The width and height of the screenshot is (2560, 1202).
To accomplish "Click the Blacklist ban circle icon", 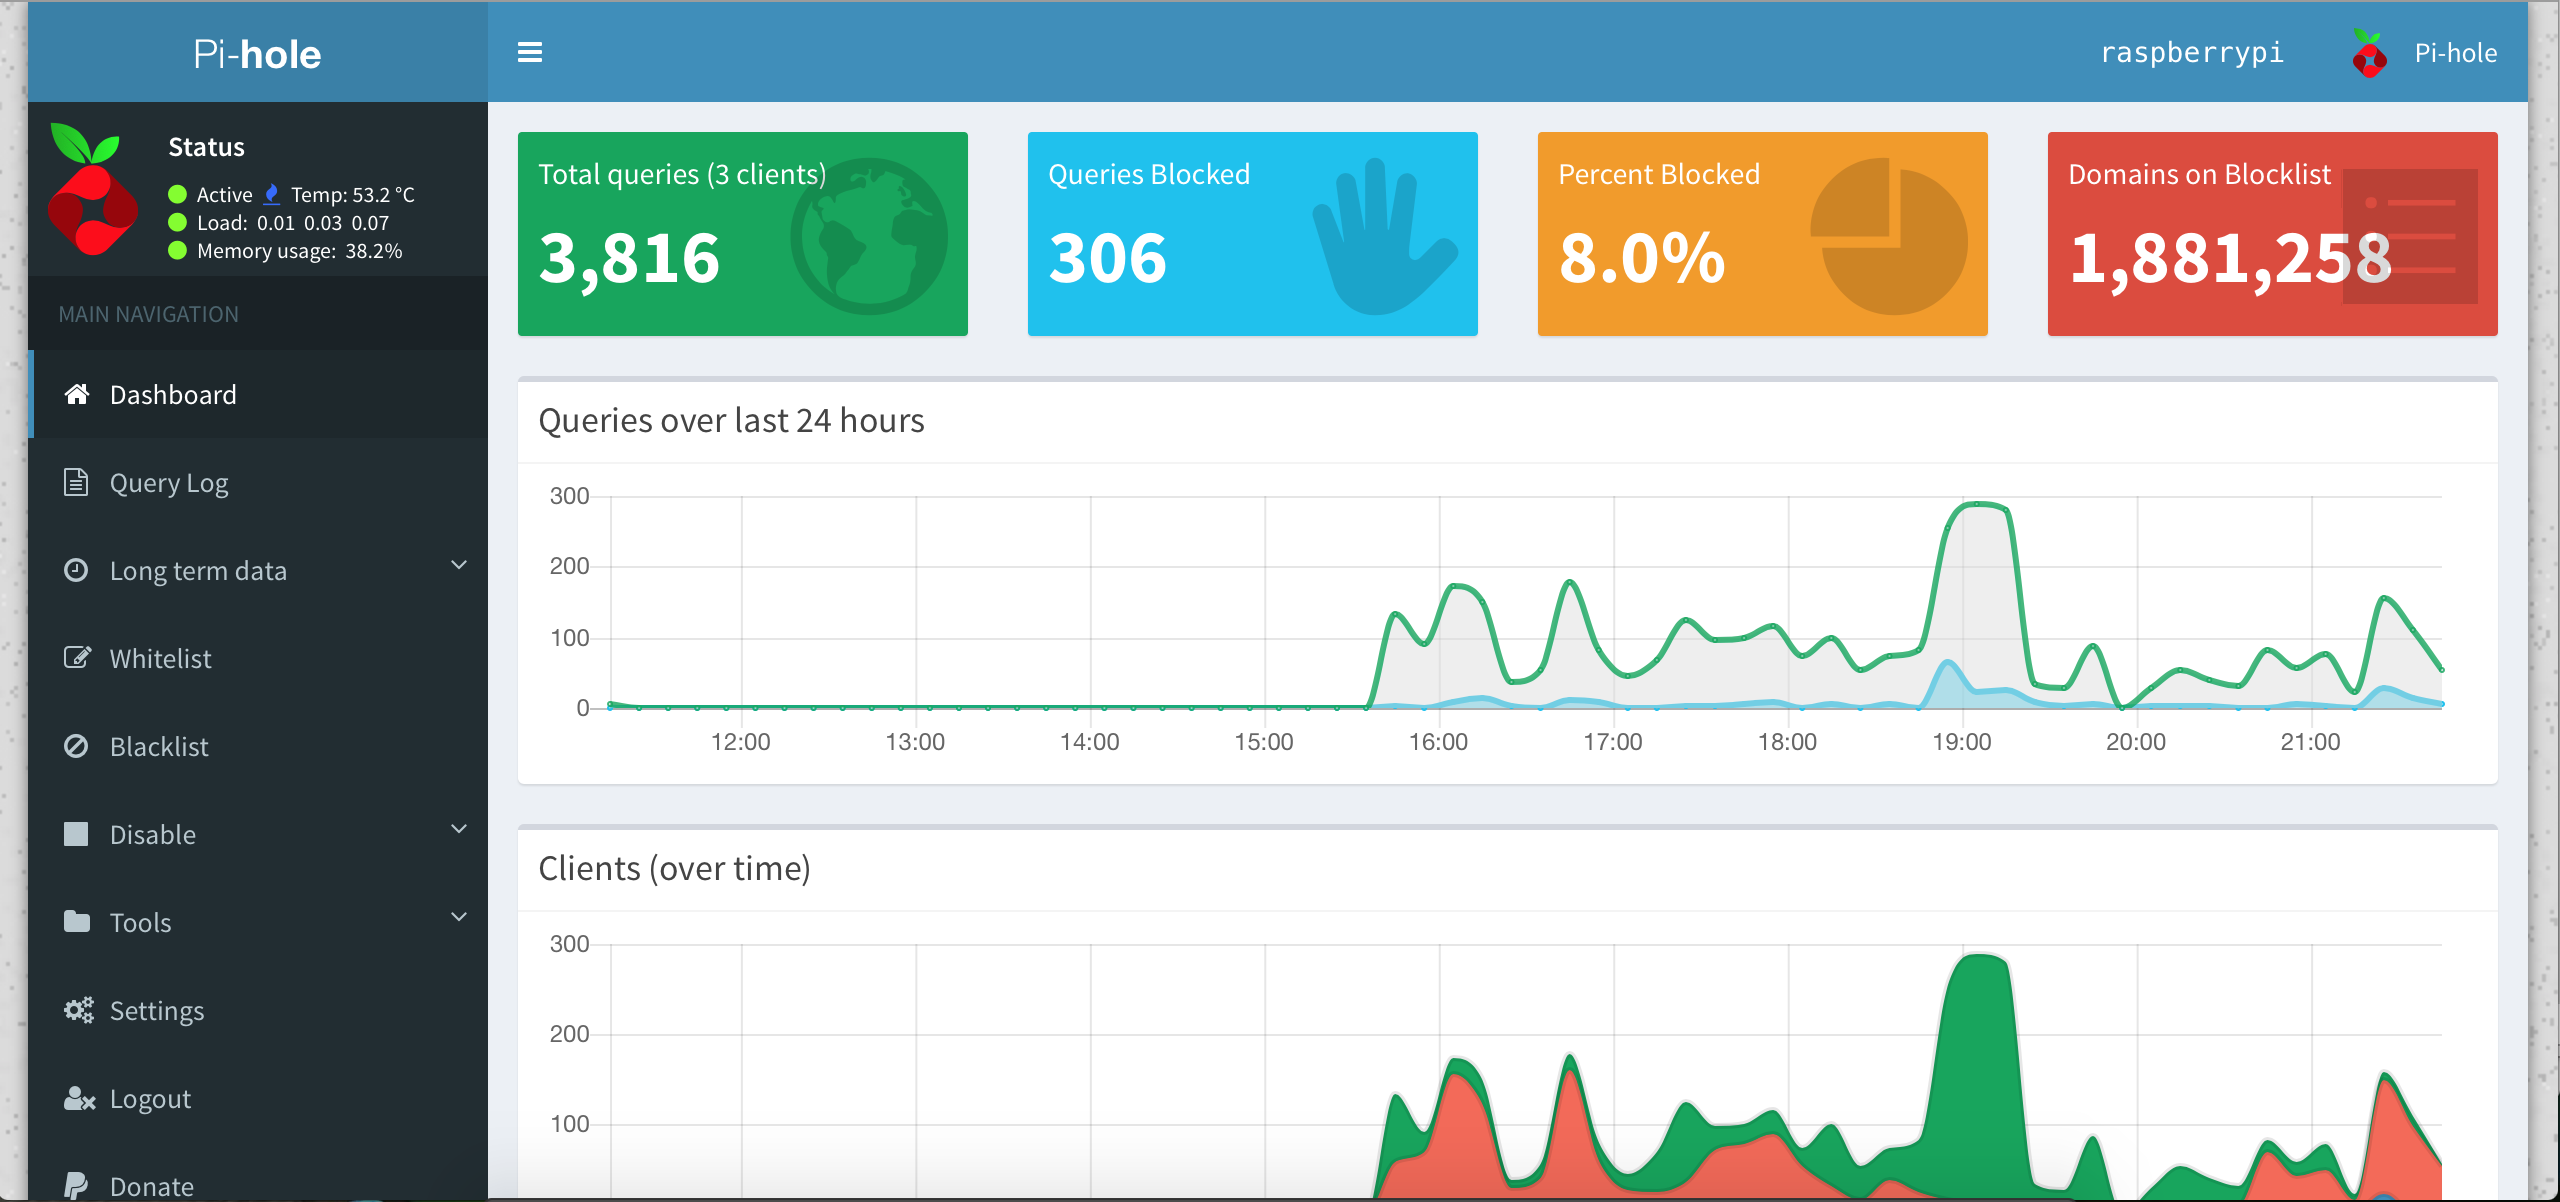I will click(76, 746).
